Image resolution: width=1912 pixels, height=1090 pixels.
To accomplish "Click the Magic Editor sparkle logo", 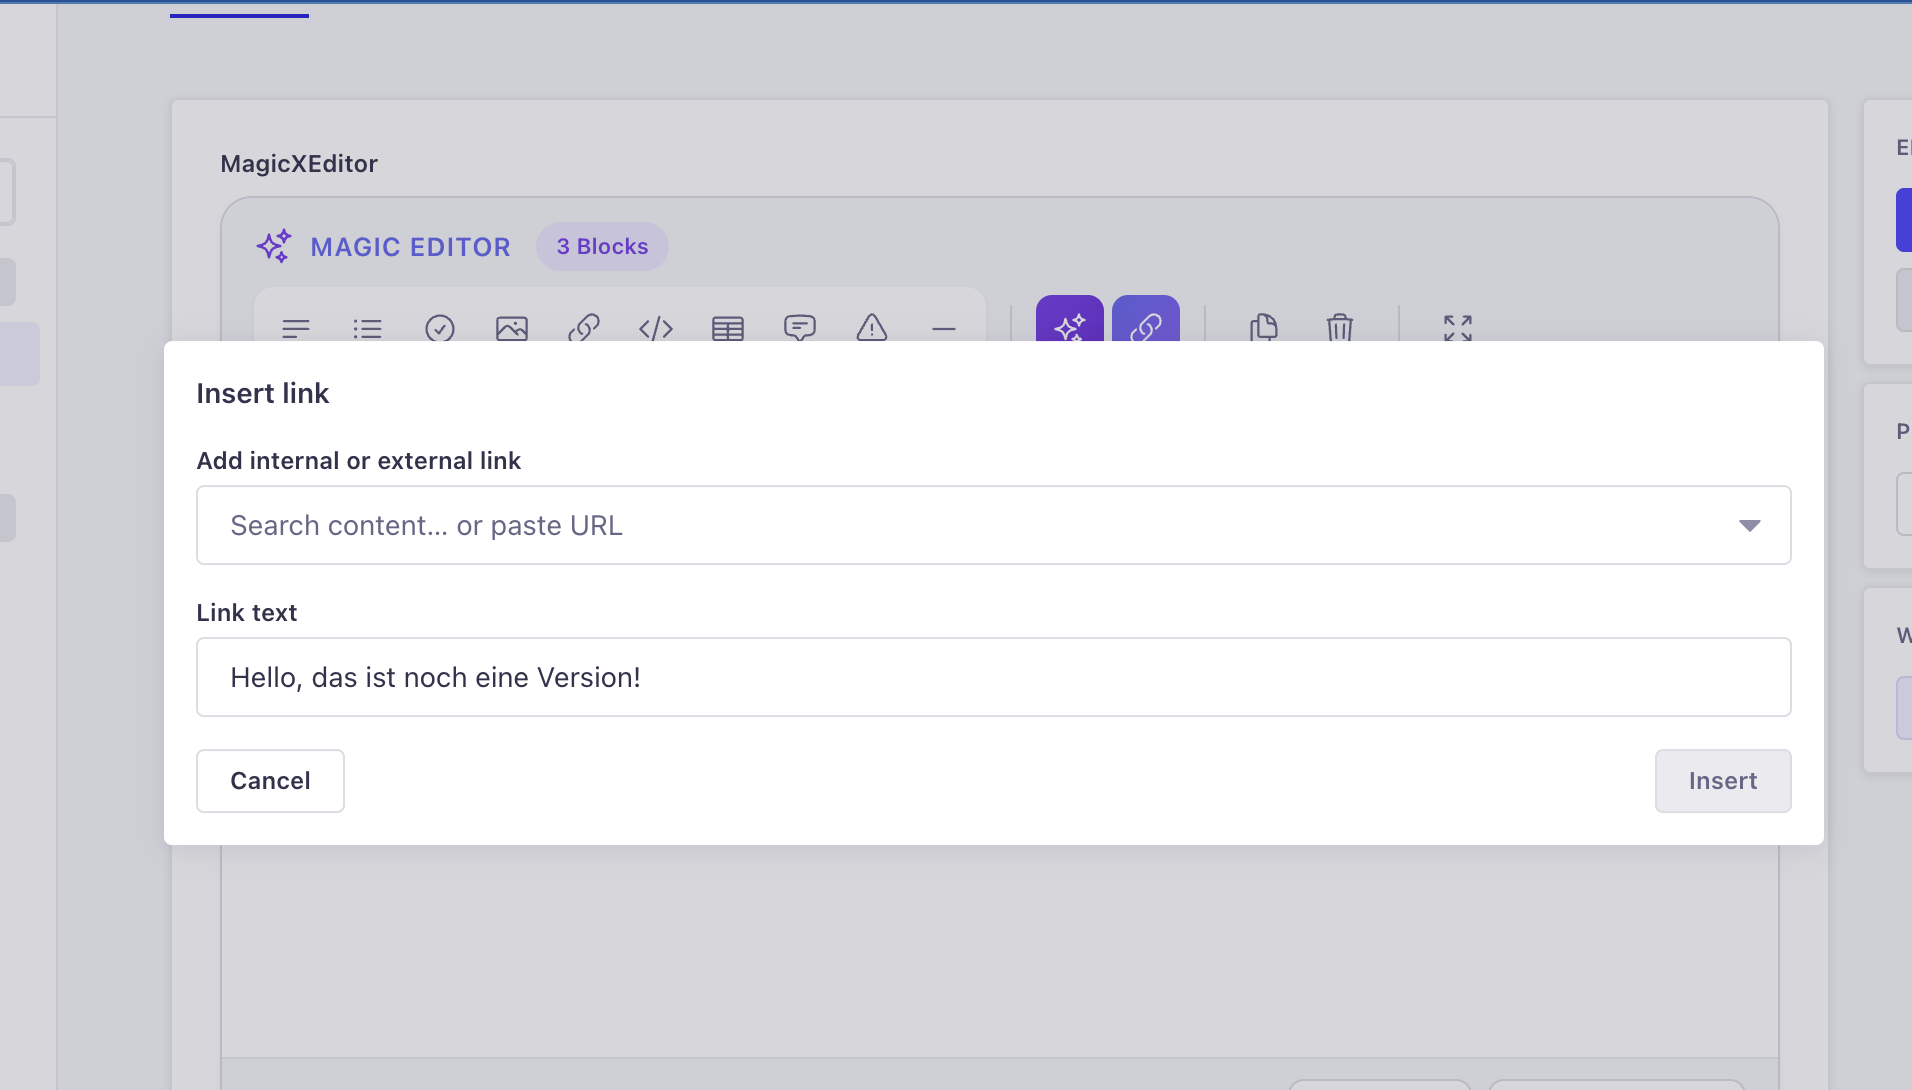I will tap(274, 246).
